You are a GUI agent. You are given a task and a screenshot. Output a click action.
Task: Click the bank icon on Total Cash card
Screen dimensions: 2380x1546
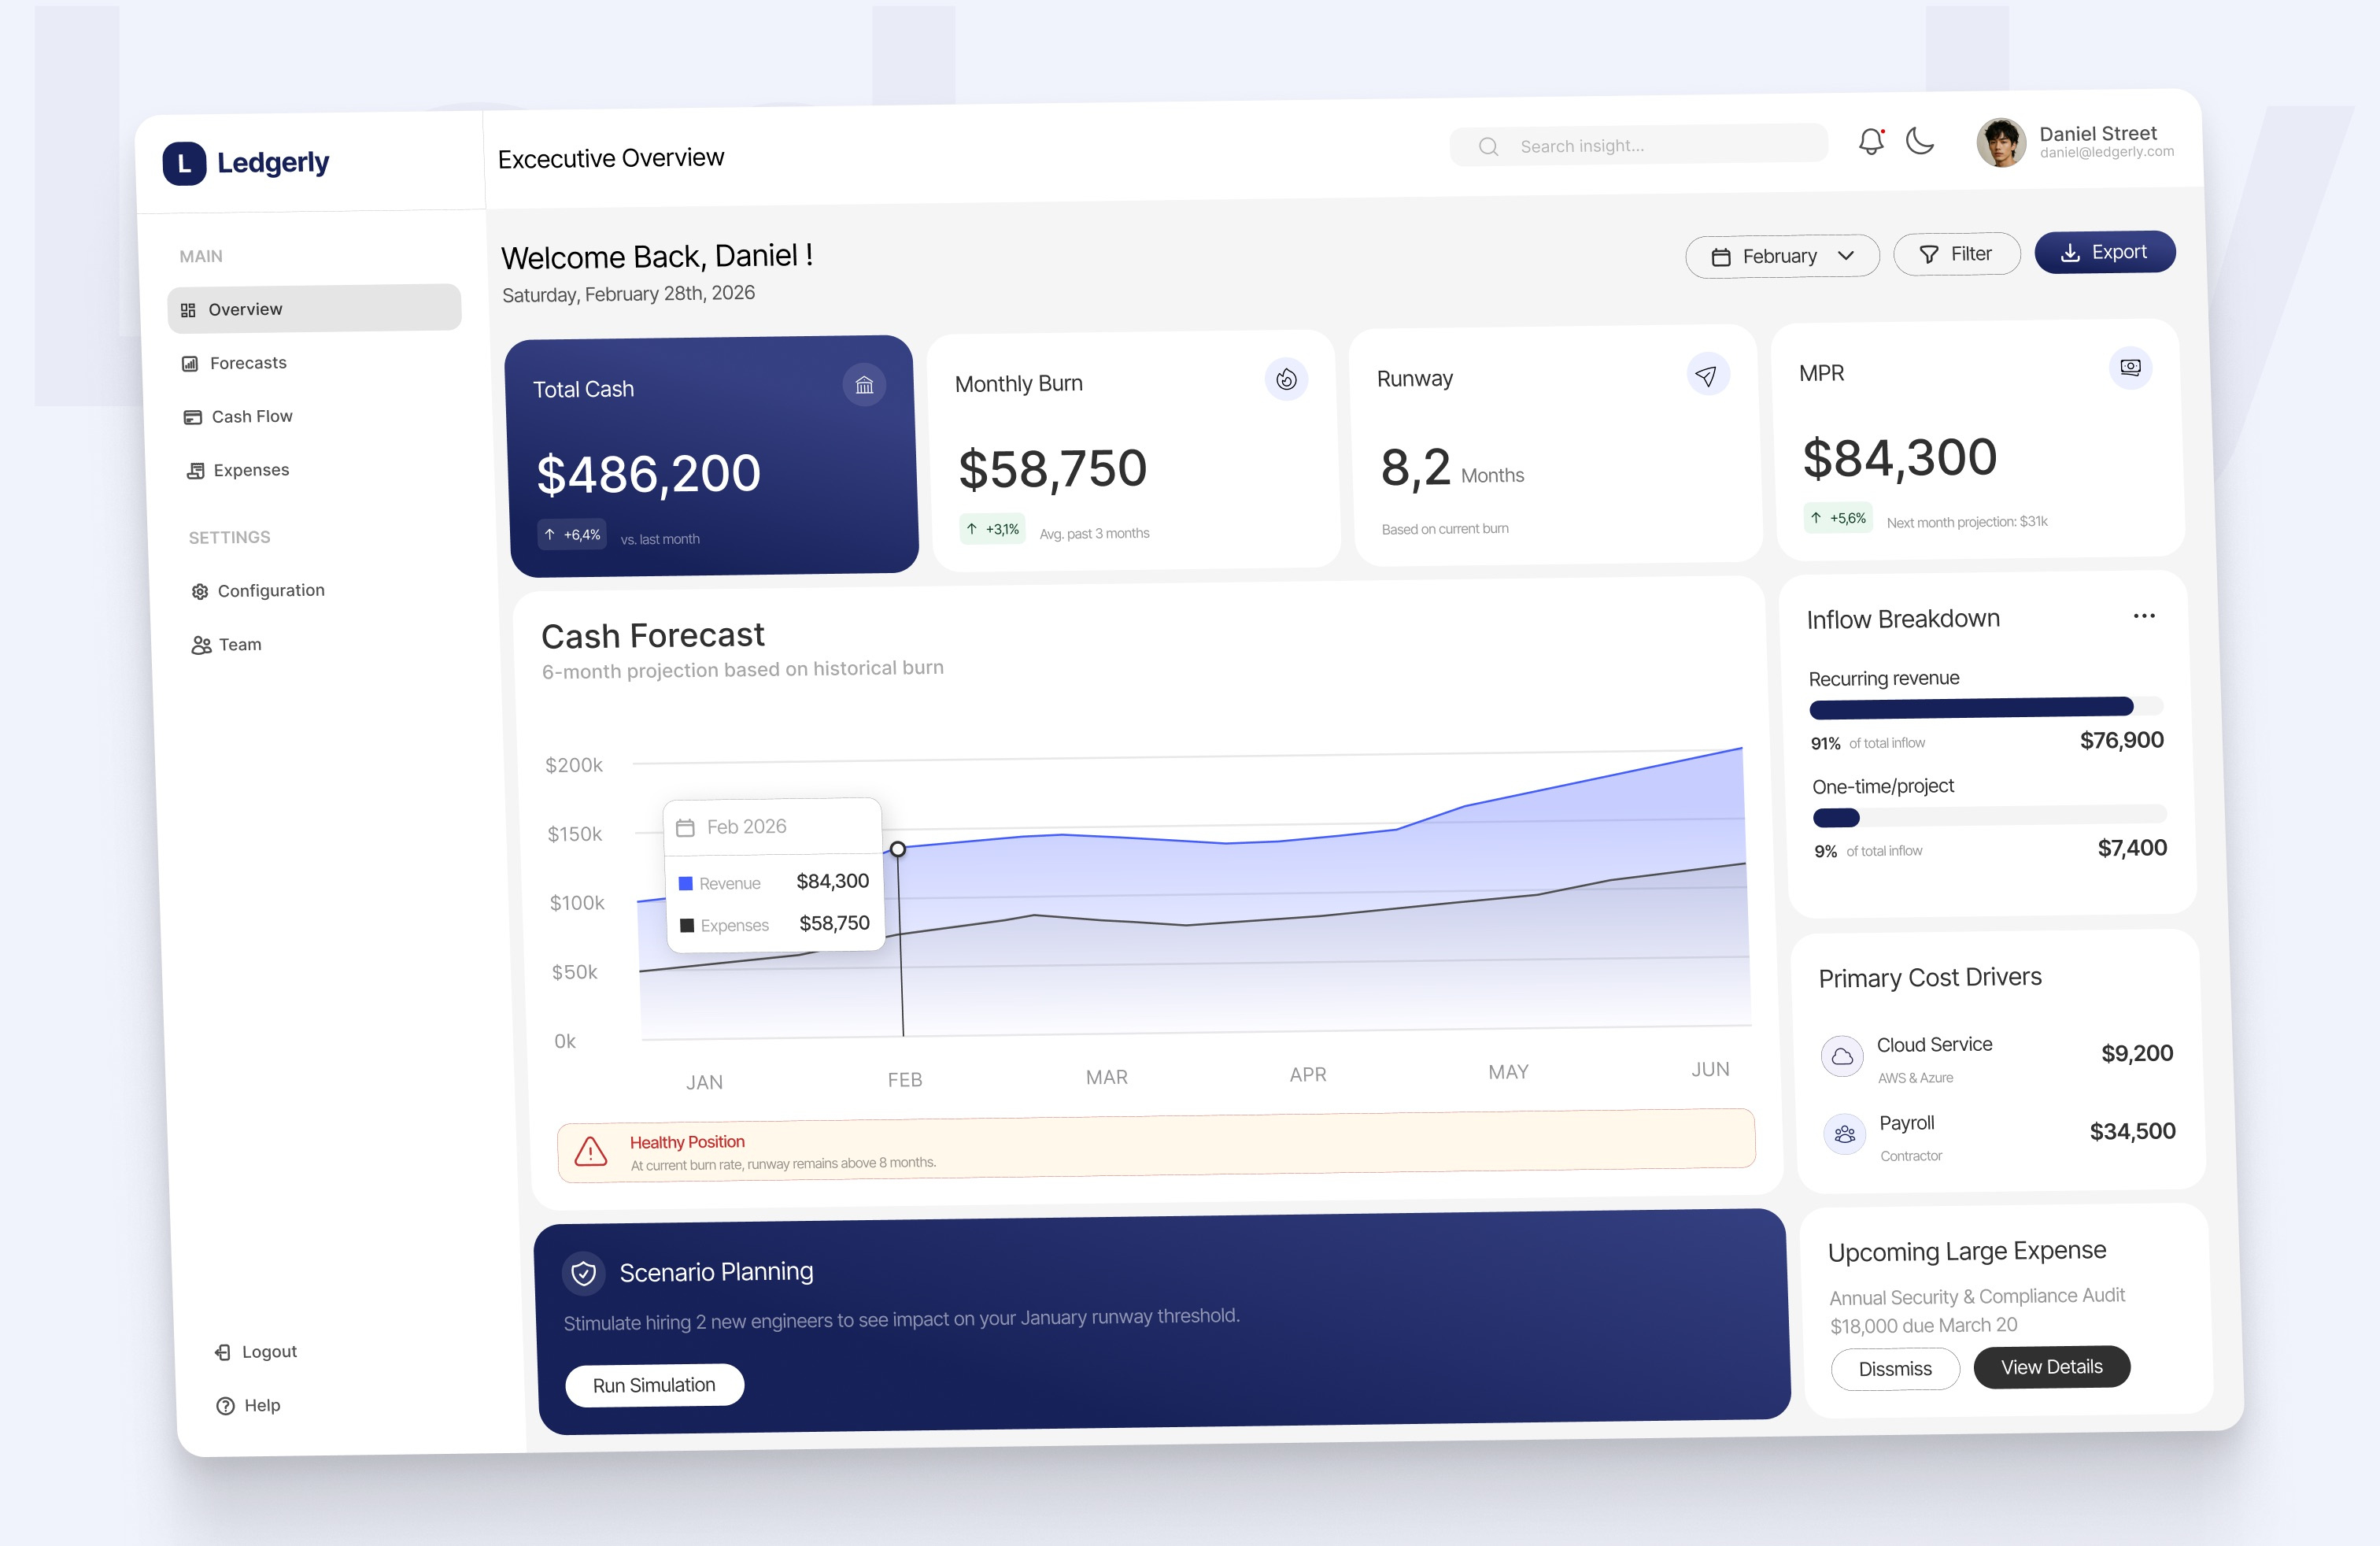point(864,384)
